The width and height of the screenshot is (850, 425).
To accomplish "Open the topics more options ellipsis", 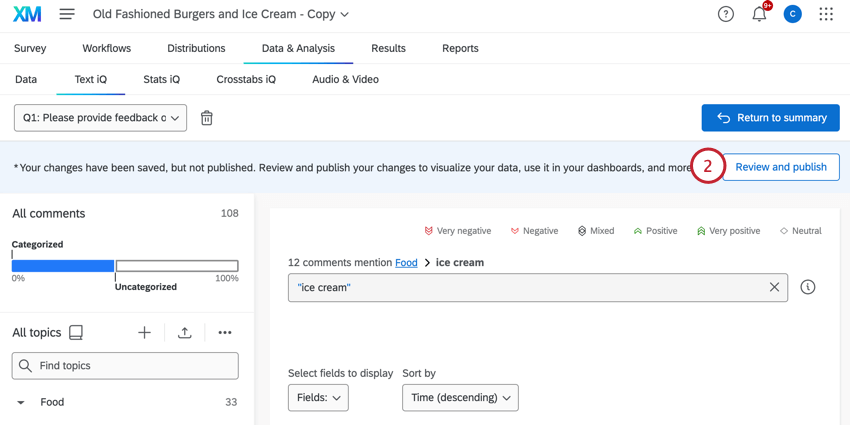I will [225, 333].
